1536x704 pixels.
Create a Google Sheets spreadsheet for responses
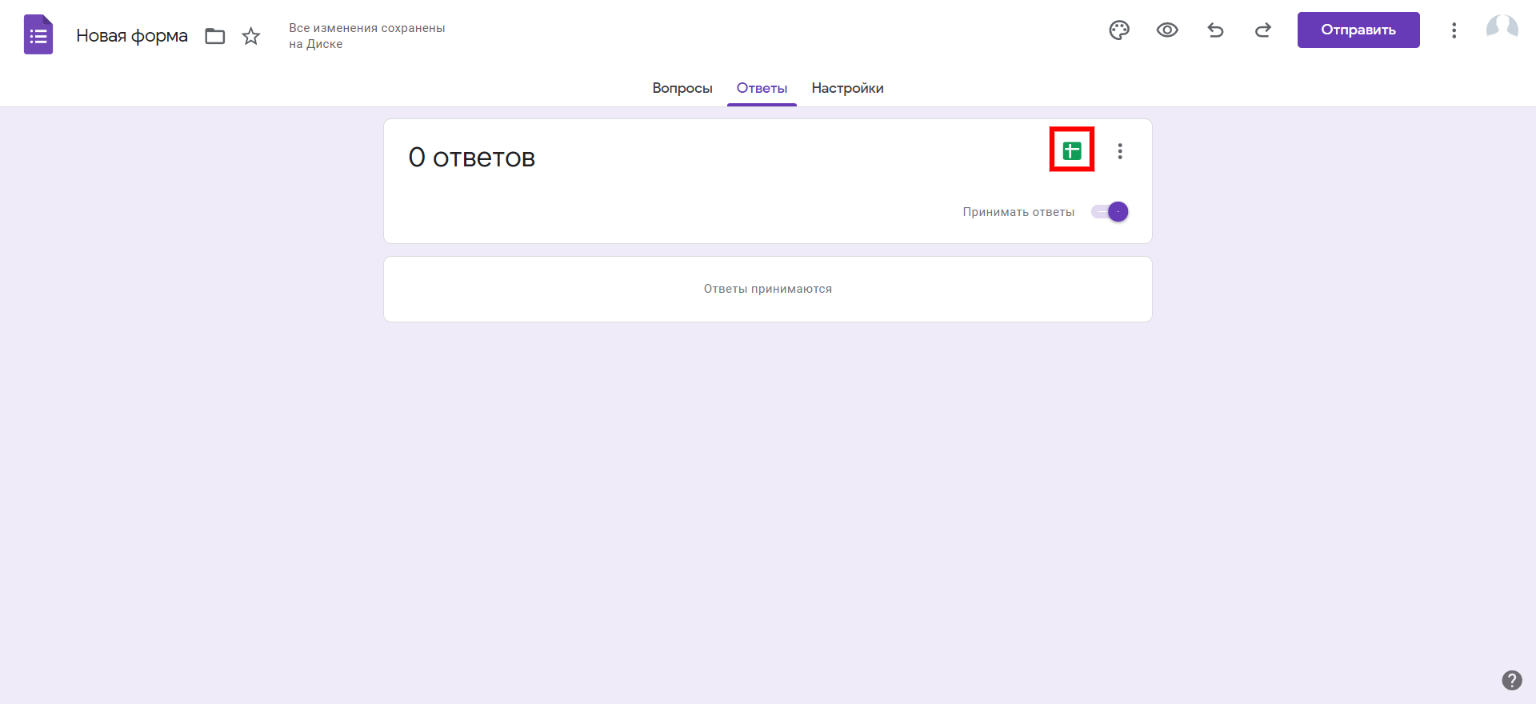[x=1072, y=151]
